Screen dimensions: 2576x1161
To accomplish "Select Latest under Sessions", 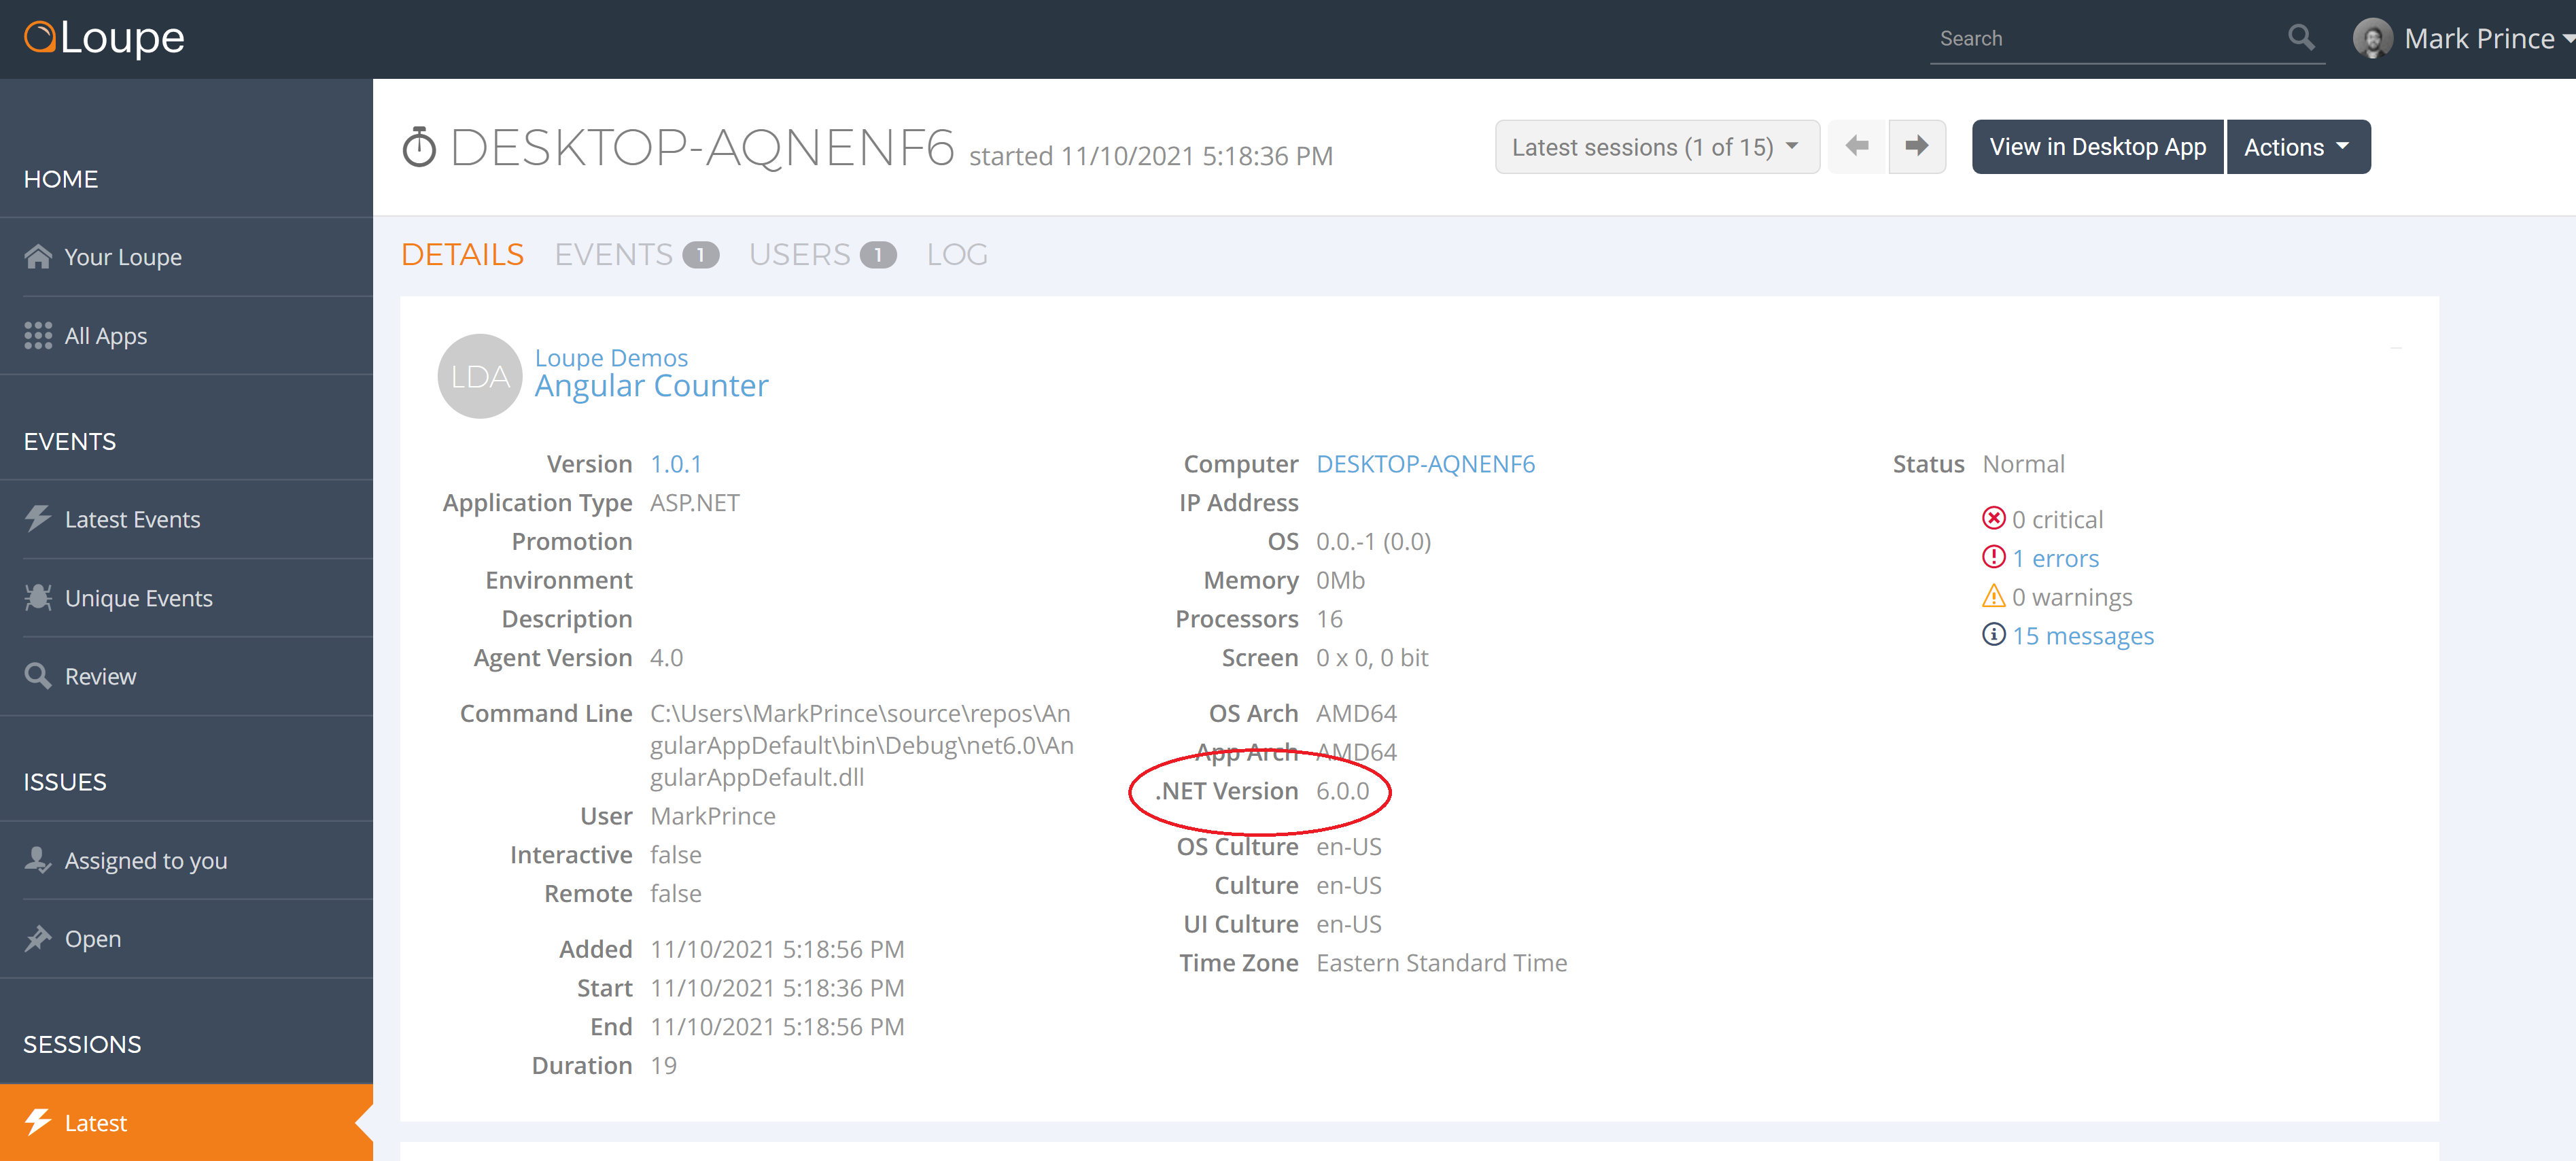I will [186, 1122].
